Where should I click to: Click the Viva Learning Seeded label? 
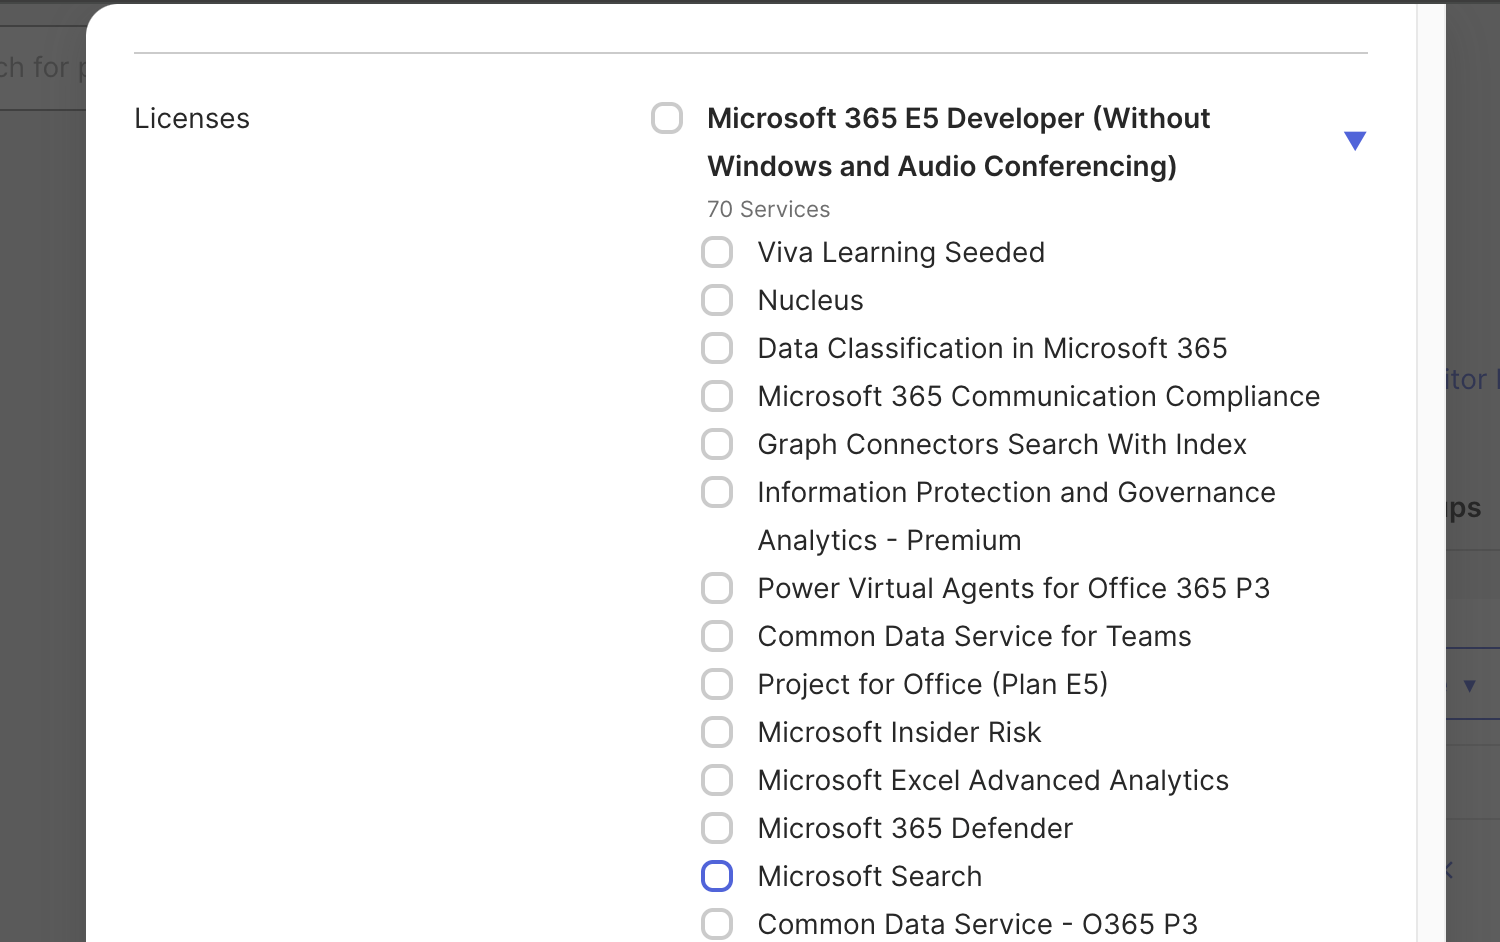pos(901,252)
